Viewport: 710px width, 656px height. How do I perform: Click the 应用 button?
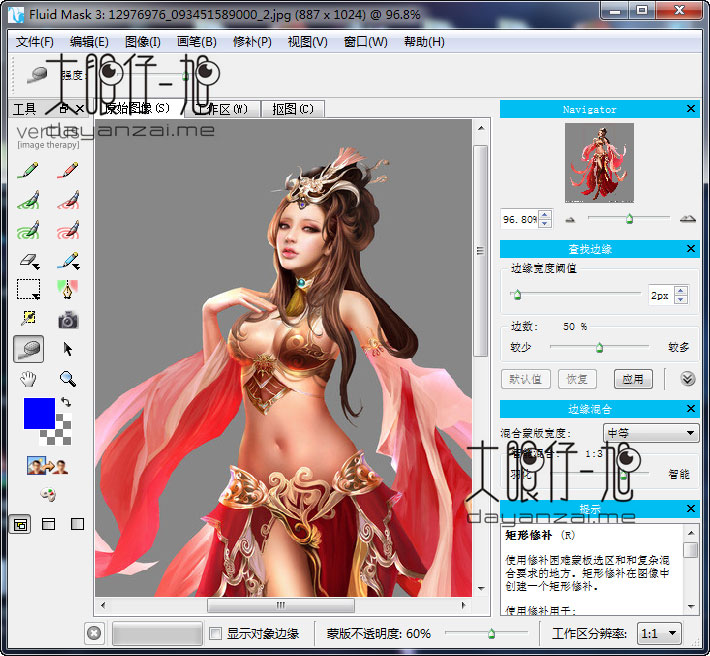point(633,379)
